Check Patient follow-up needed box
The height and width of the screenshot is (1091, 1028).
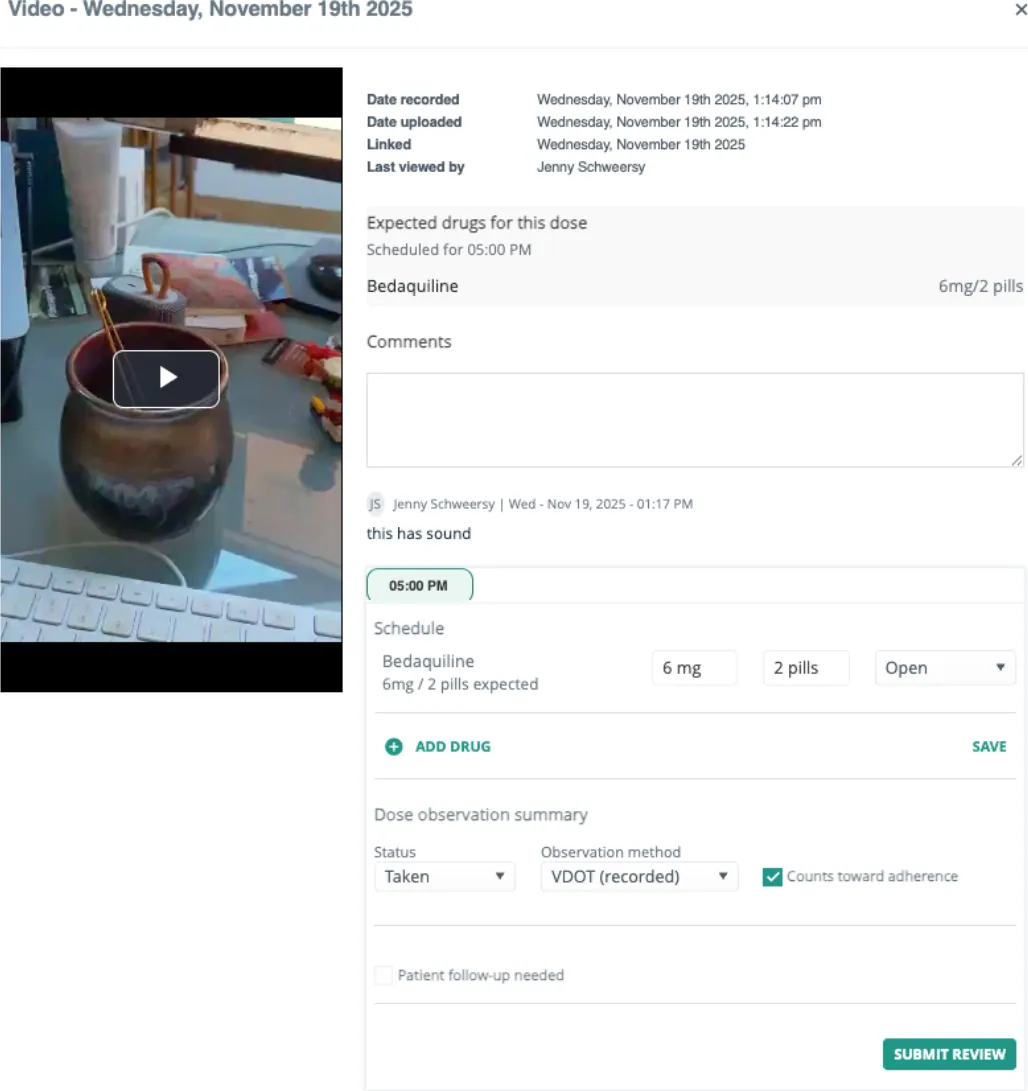coord(383,975)
